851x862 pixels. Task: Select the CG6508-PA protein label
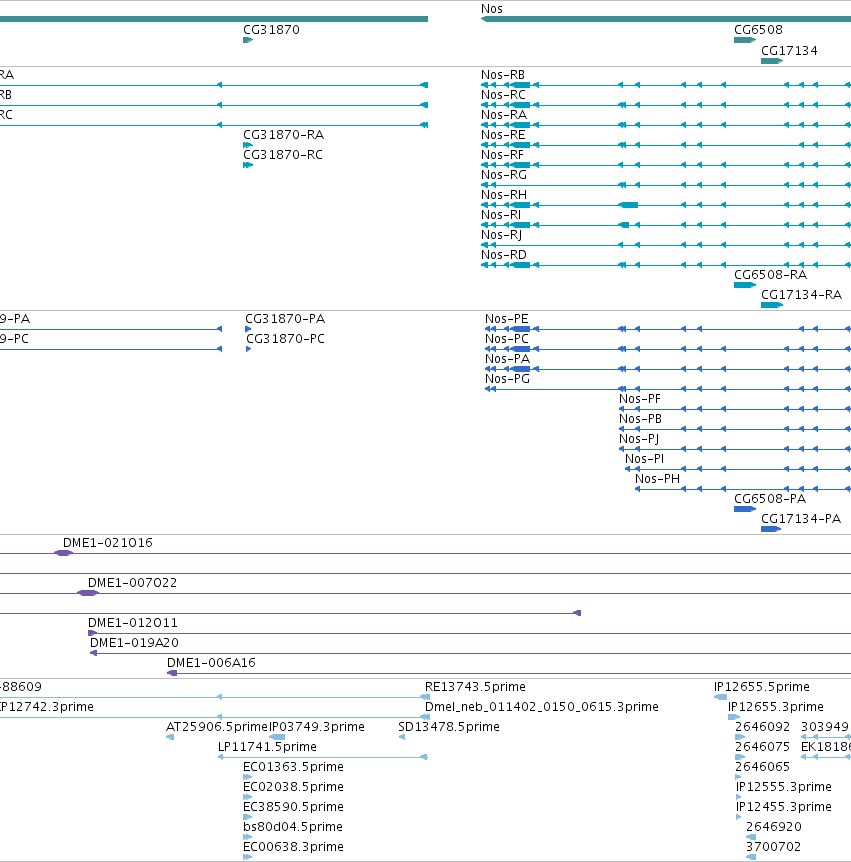tap(770, 499)
